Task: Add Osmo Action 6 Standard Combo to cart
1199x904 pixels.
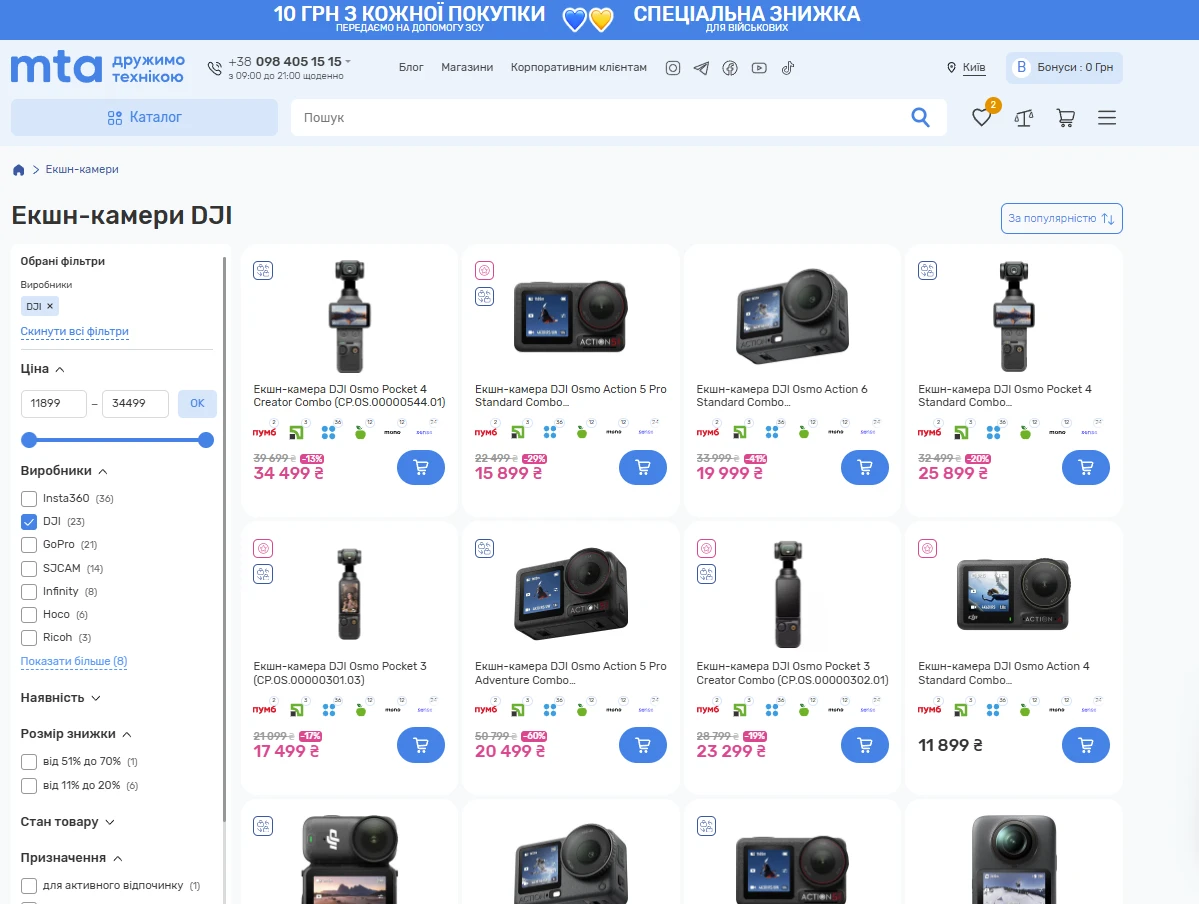Action: [864, 467]
